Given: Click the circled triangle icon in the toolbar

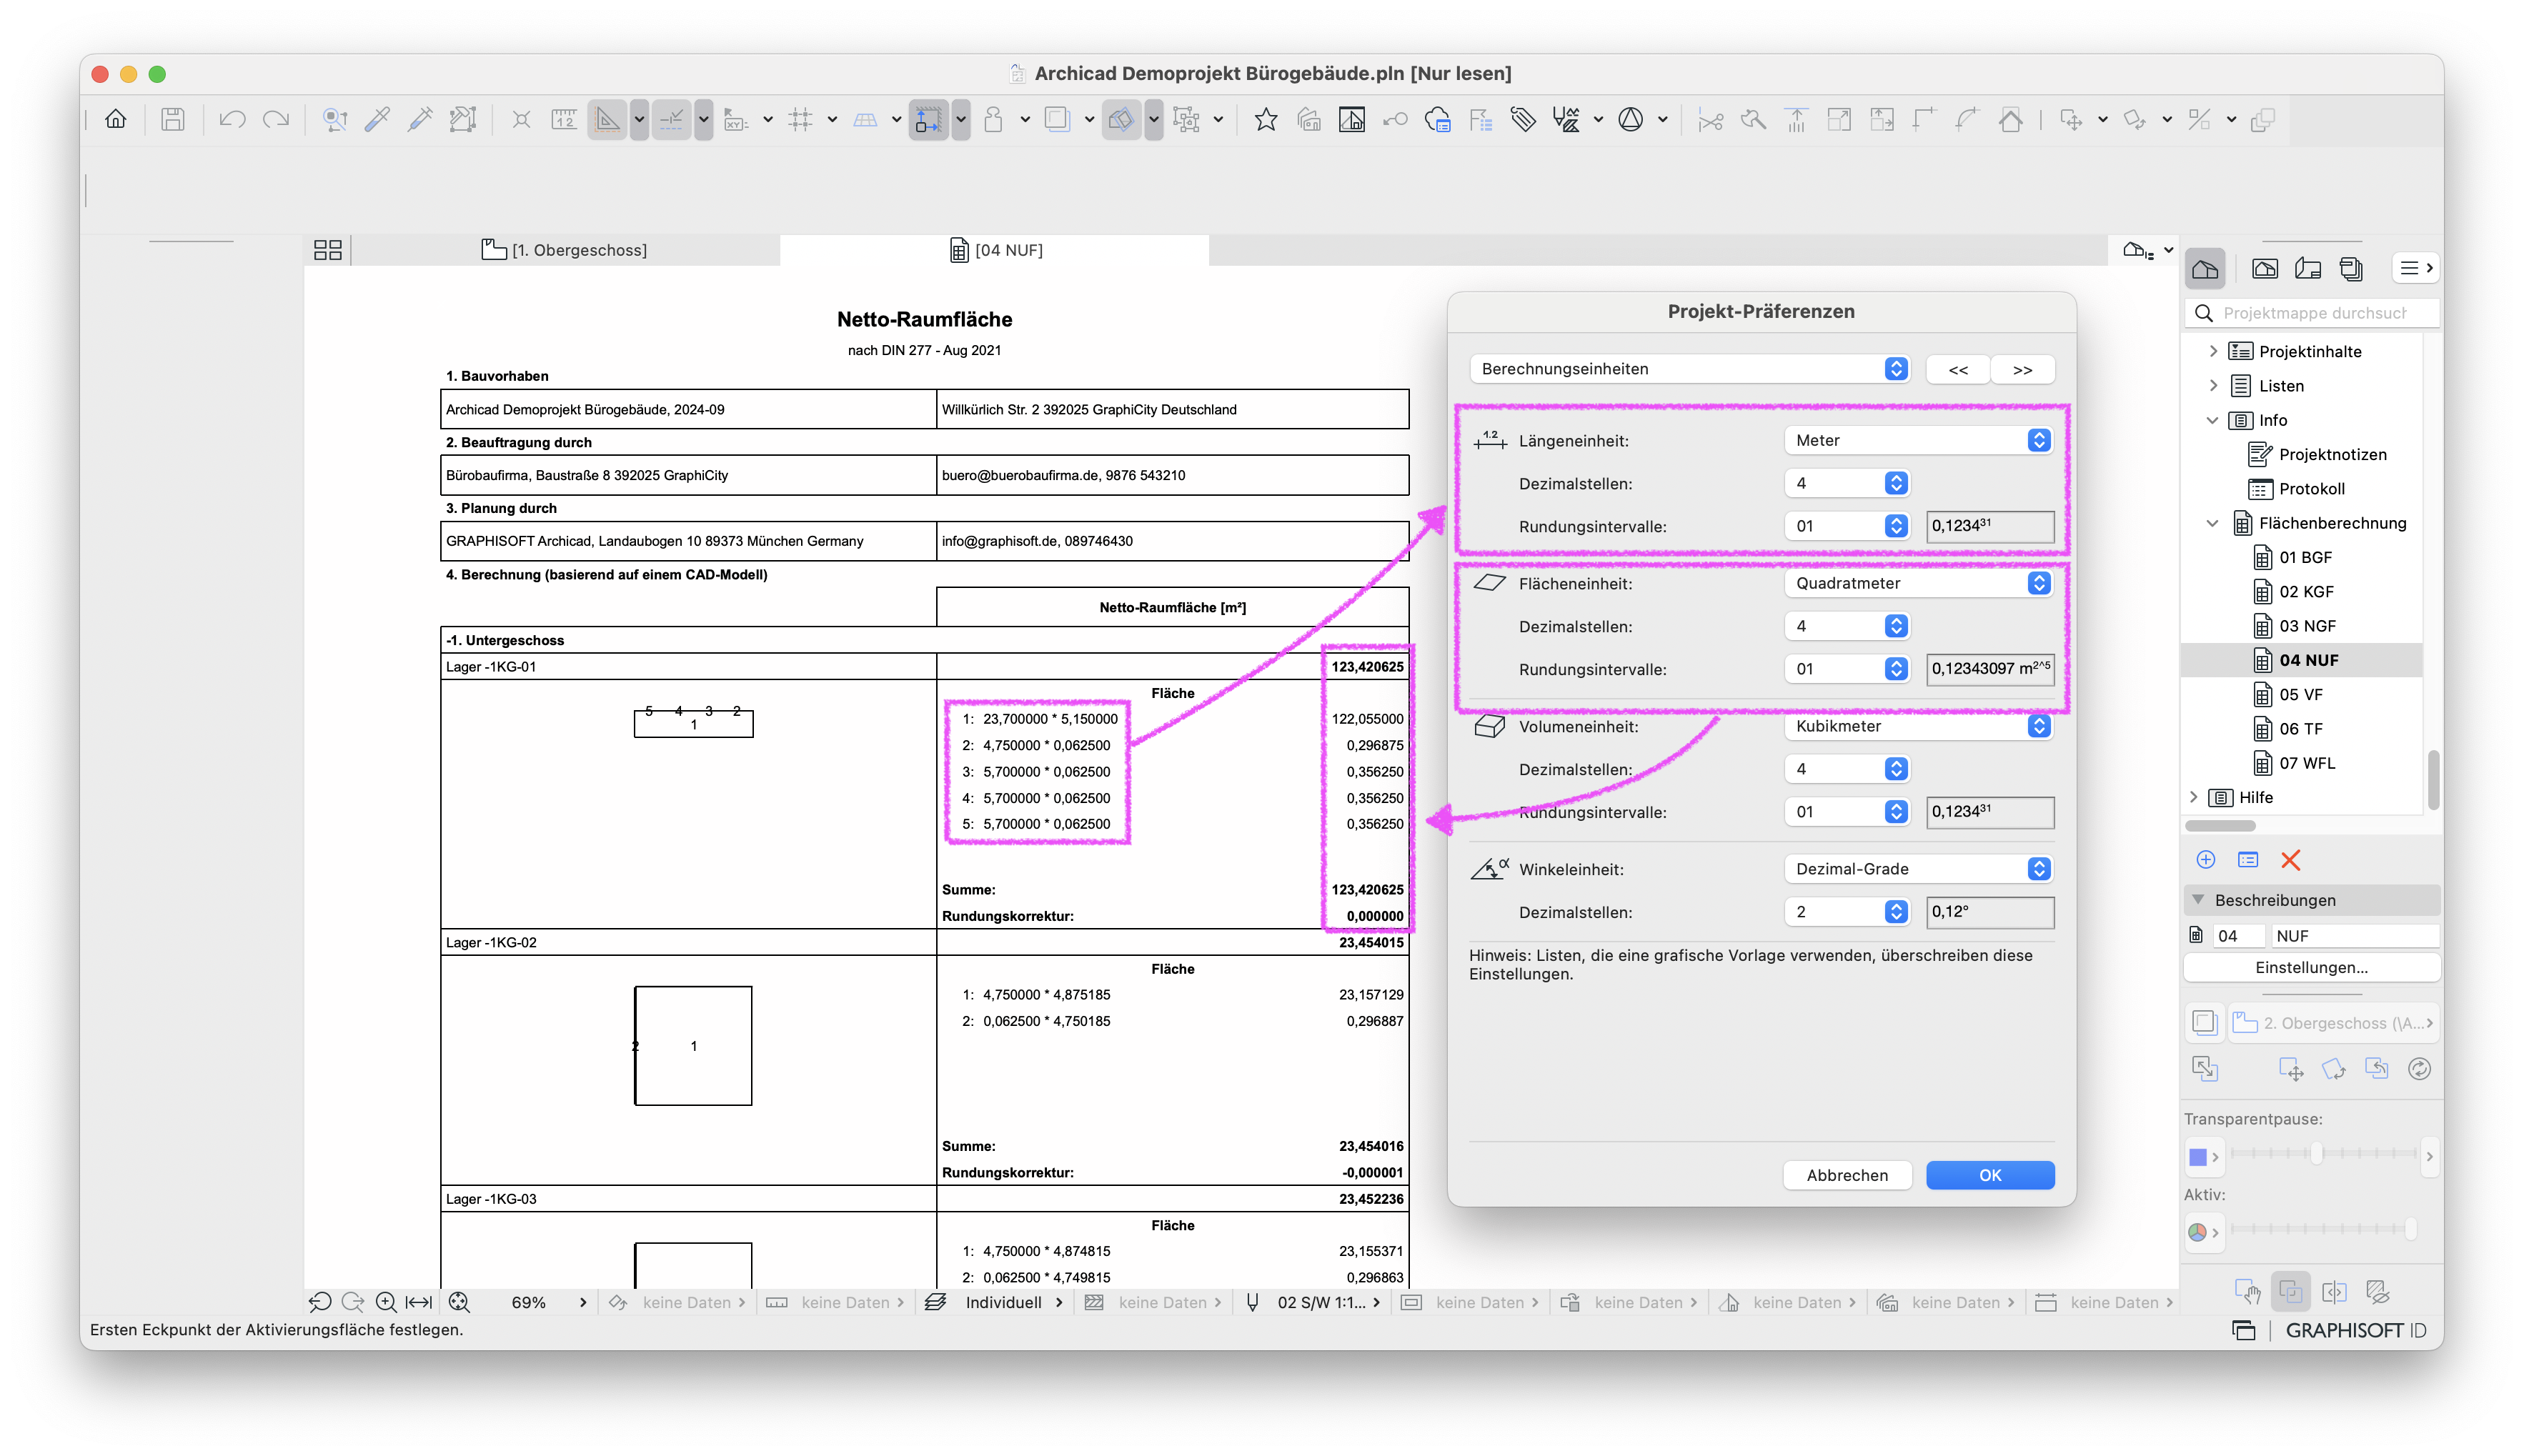Looking at the screenshot, I should coord(1631,120).
